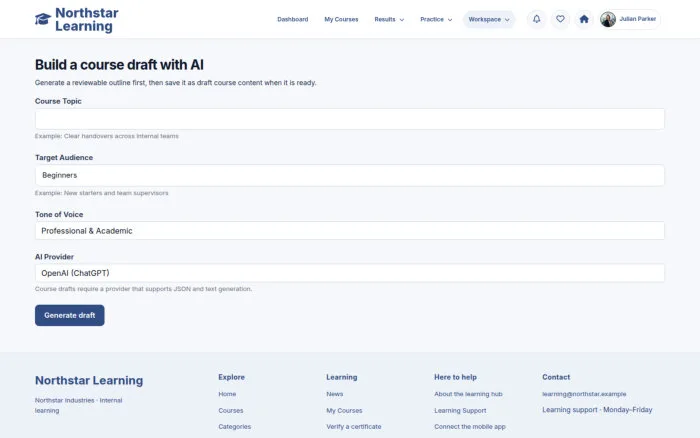Click the 'Here to help' footer heading
The image size is (700, 438).
point(455,377)
